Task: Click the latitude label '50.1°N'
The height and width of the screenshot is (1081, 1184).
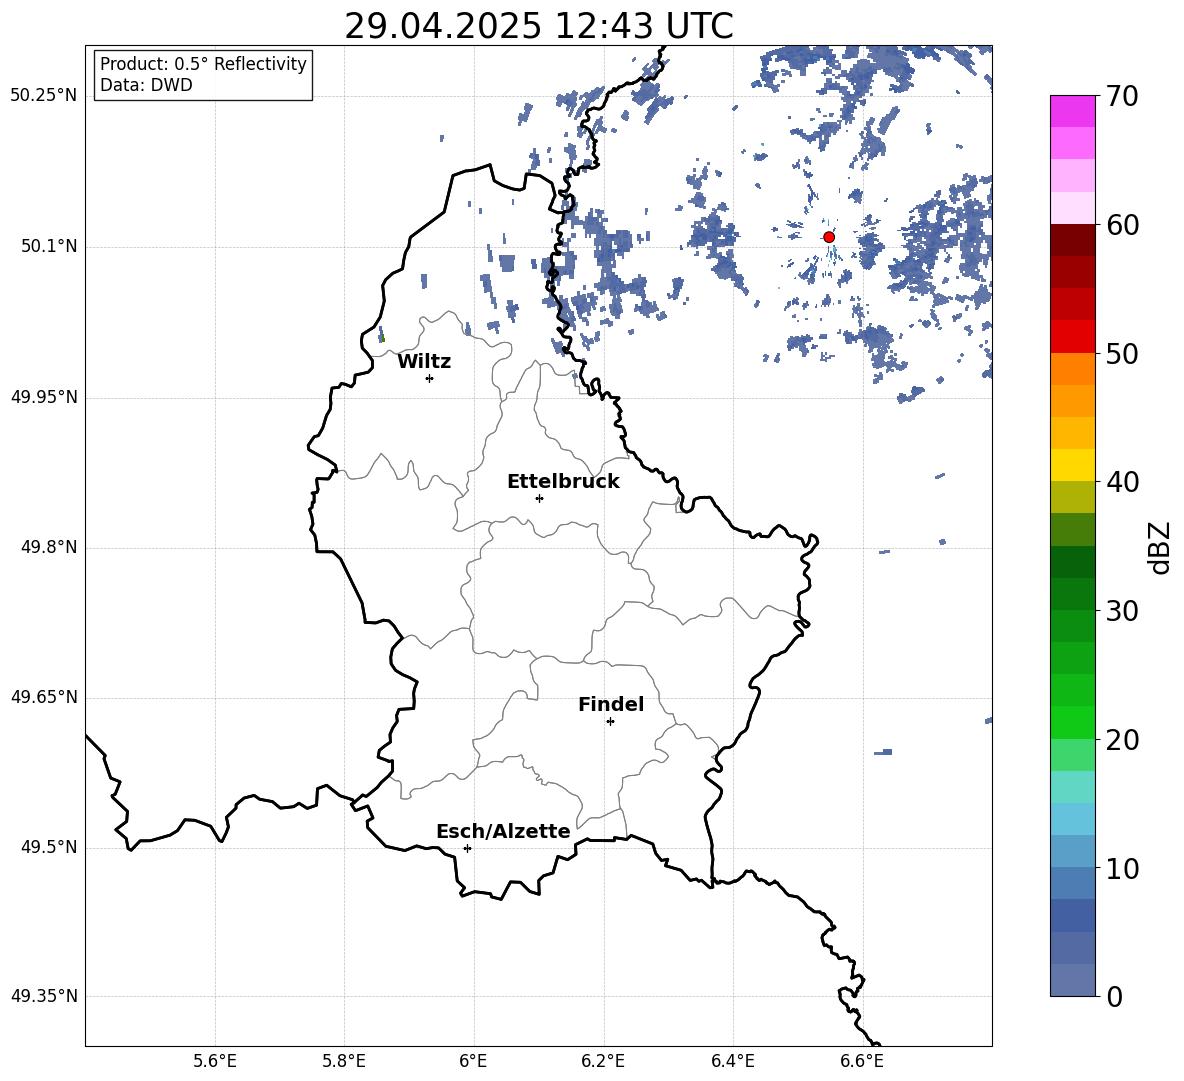Action: [x=48, y=247]
